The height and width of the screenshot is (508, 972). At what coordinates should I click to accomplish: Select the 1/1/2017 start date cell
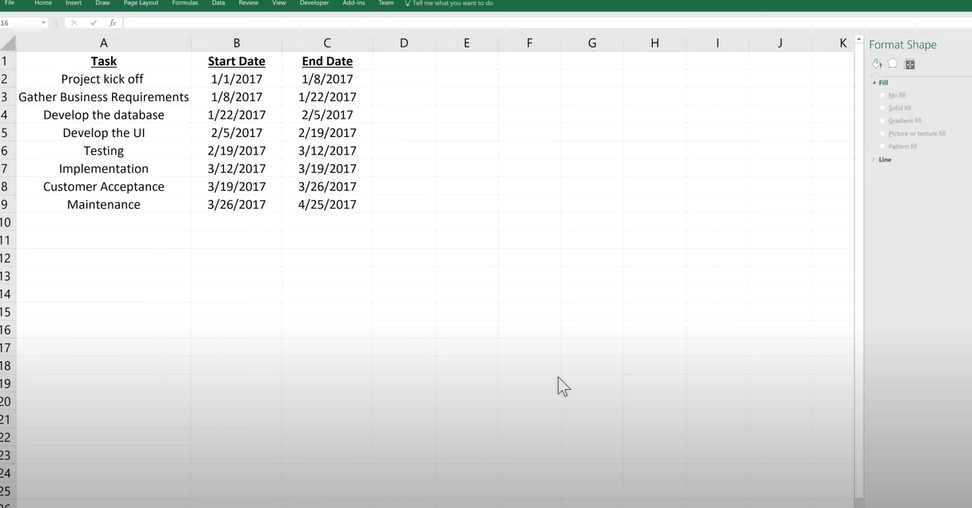[236, 79]
